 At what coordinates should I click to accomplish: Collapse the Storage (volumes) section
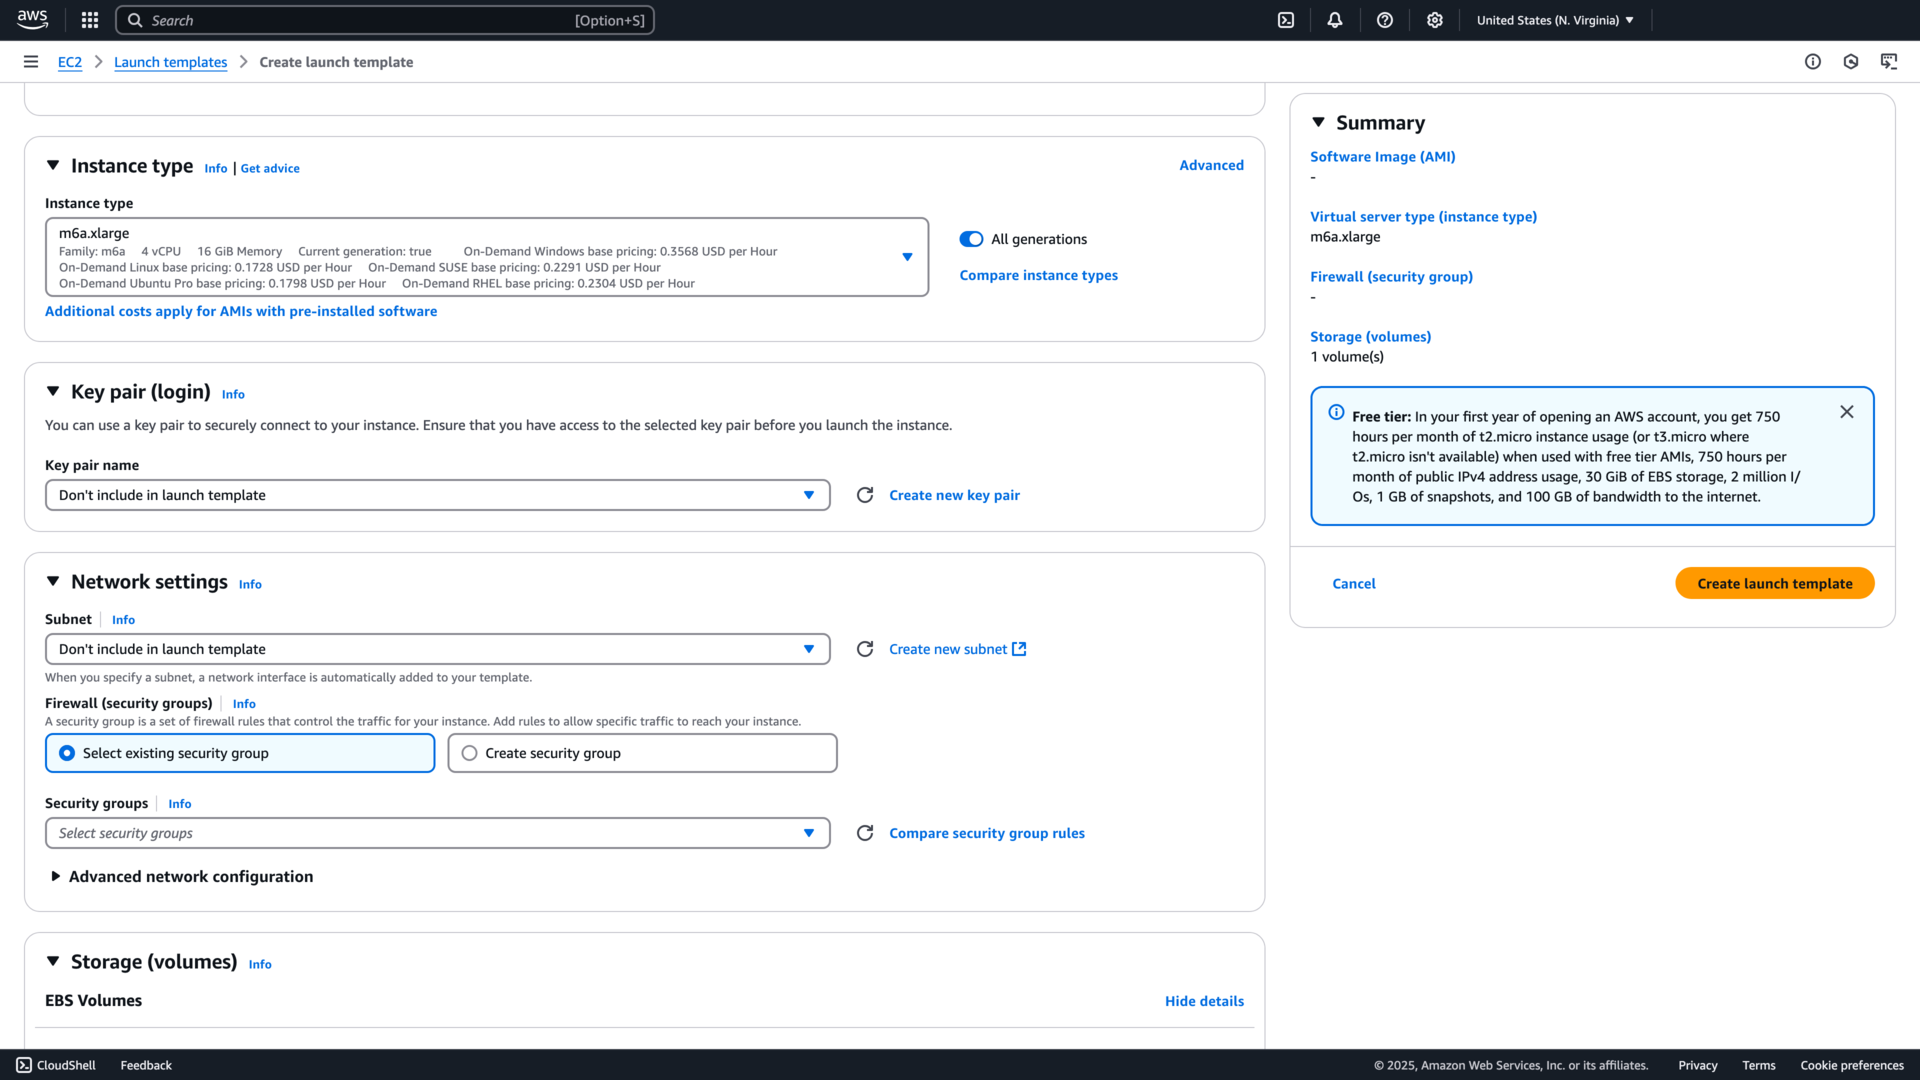pos(53,962)
